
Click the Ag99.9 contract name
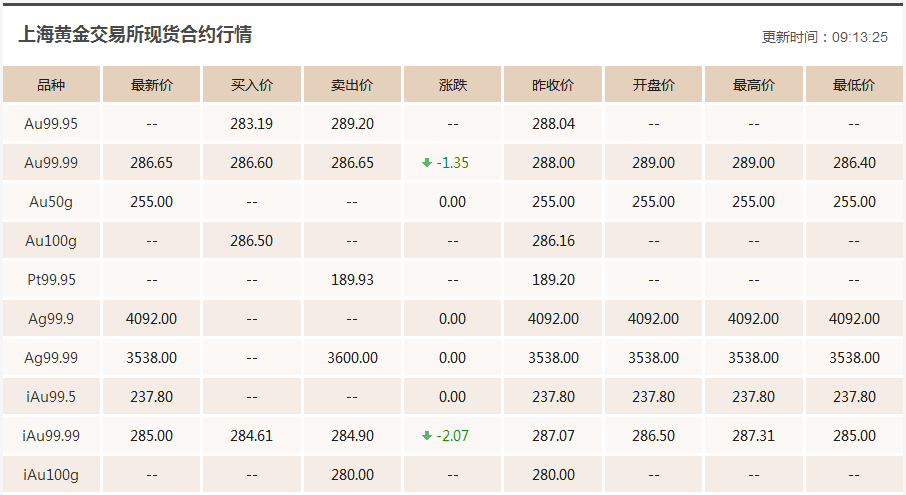(x=51, y=319)
